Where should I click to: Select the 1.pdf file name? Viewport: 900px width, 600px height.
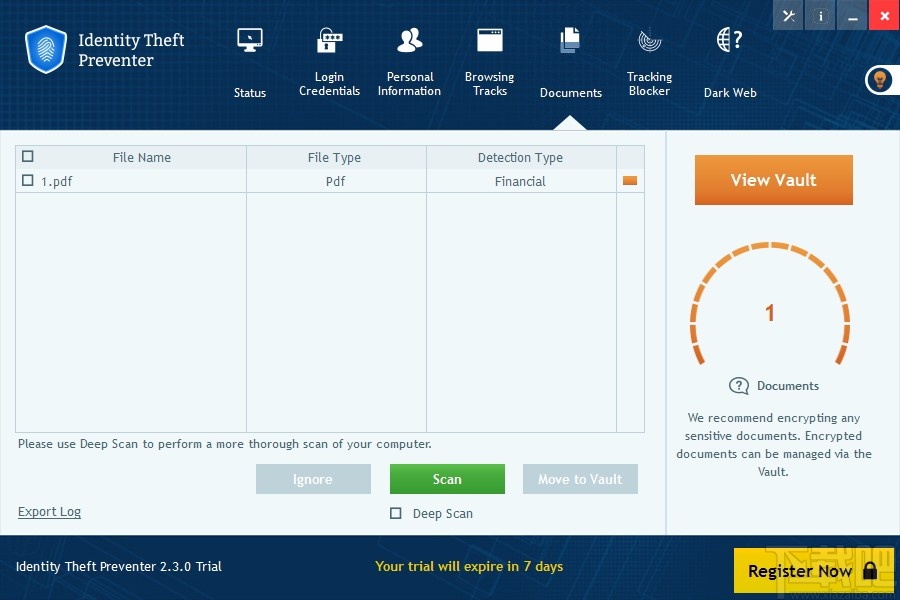[x=56, y=181]
